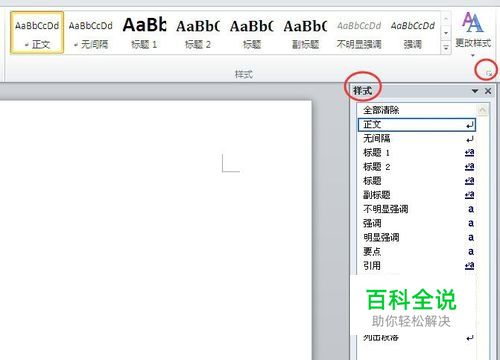Apply the 副标题 gallery style
Image resolution: width=500 pixels, height=360 pixels.
(x=305, y=33)
